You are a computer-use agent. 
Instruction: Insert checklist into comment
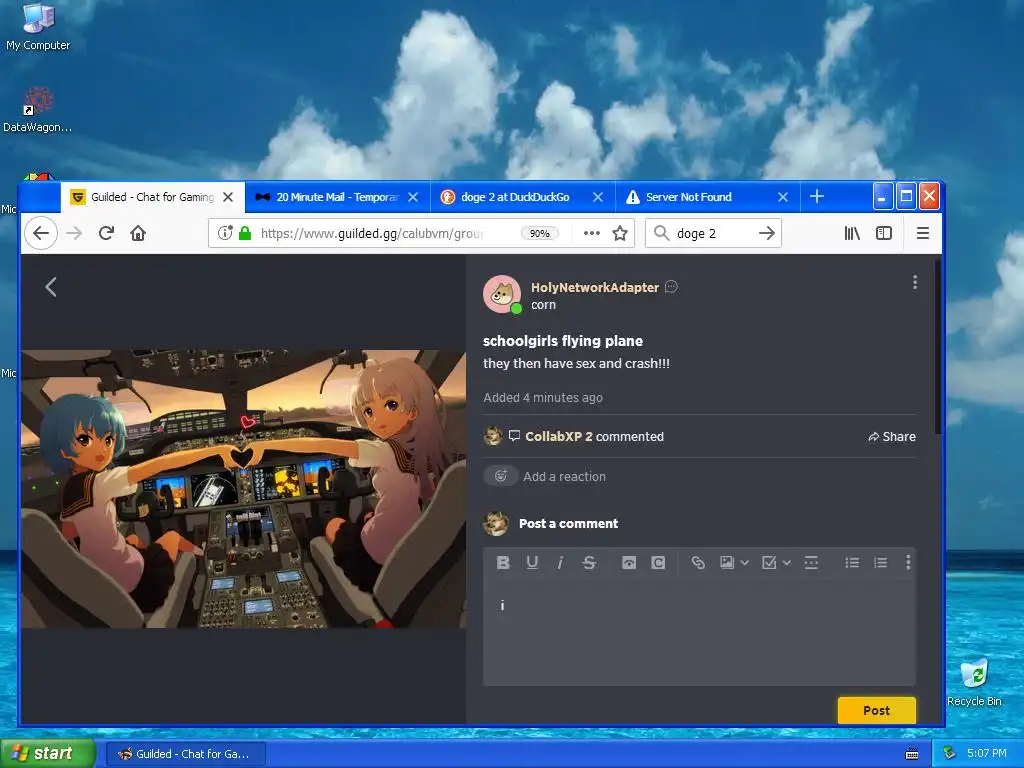769,562
